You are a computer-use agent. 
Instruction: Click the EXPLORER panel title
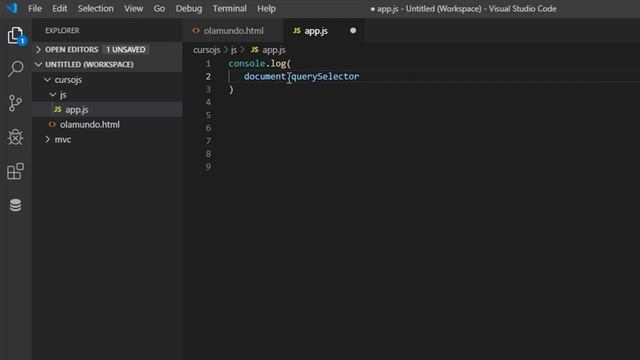pos(62,31)
